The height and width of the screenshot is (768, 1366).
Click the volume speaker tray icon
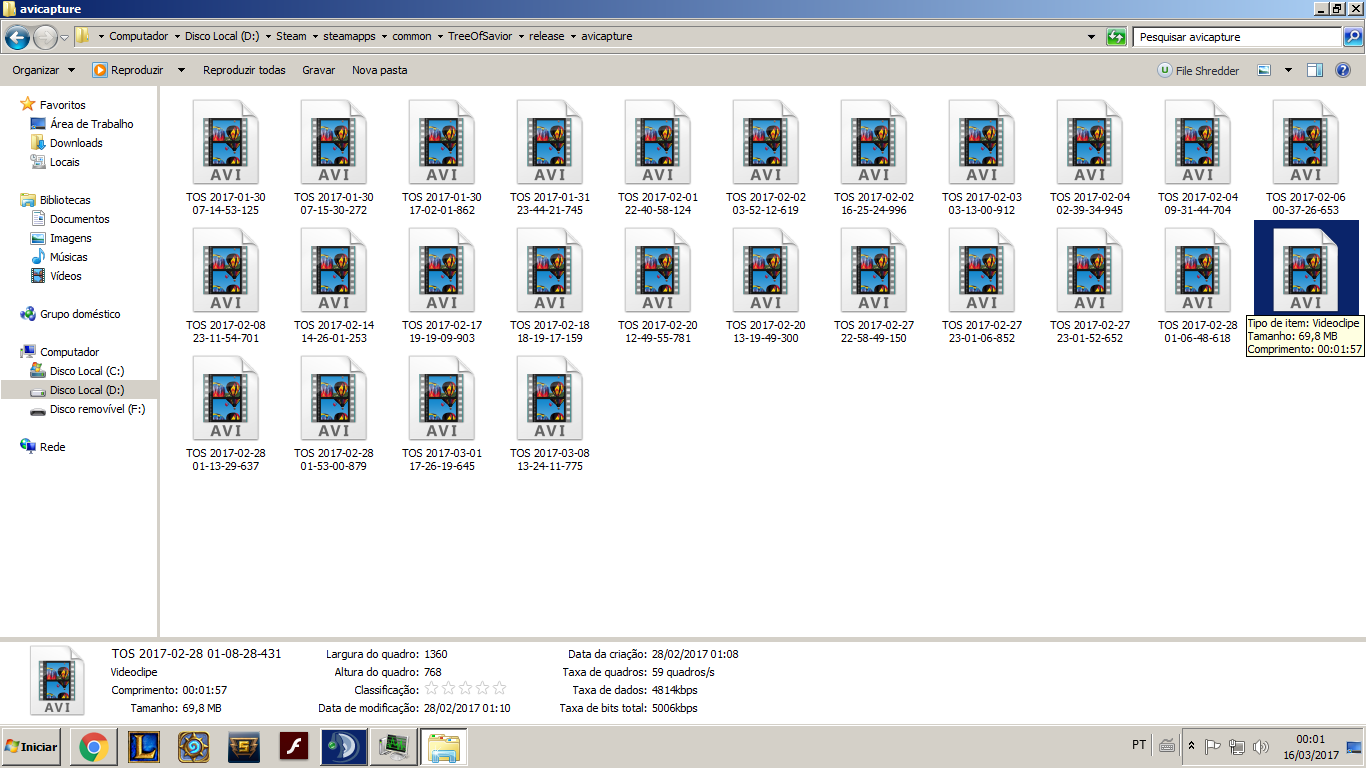(x=1260, y=746)
